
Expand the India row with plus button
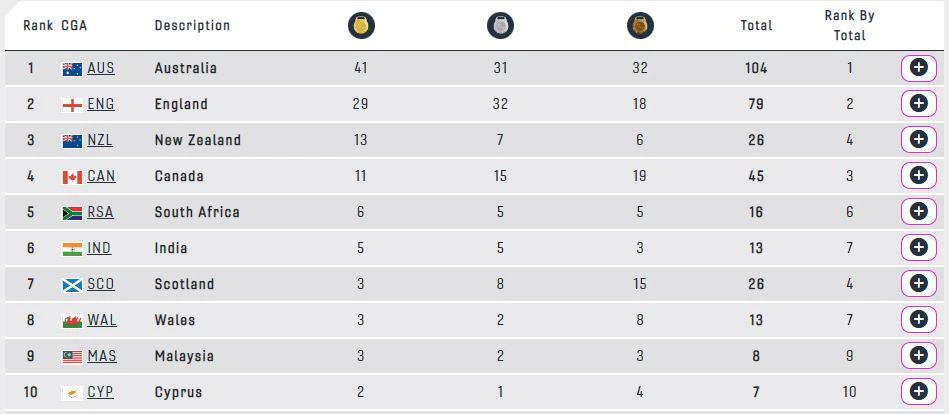pos(918,248)
